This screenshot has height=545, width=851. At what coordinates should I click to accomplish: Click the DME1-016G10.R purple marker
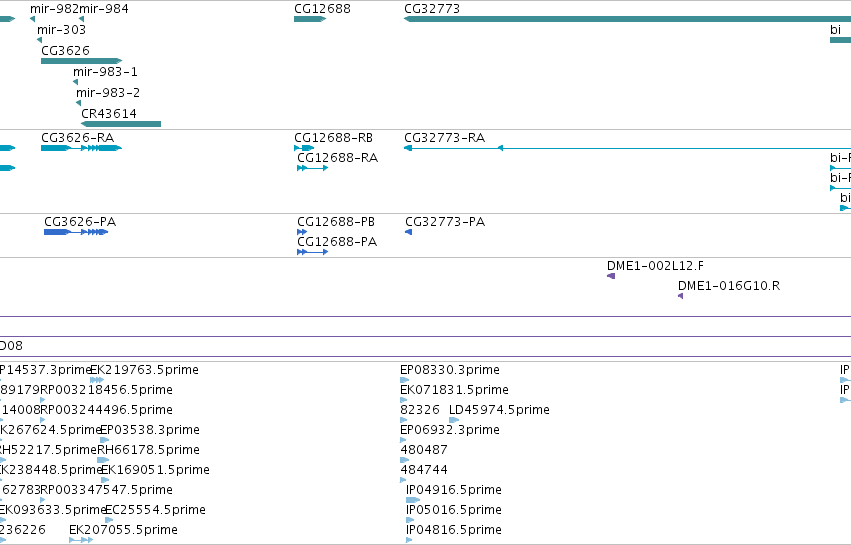pyautogui.click(x=681, y=296)
